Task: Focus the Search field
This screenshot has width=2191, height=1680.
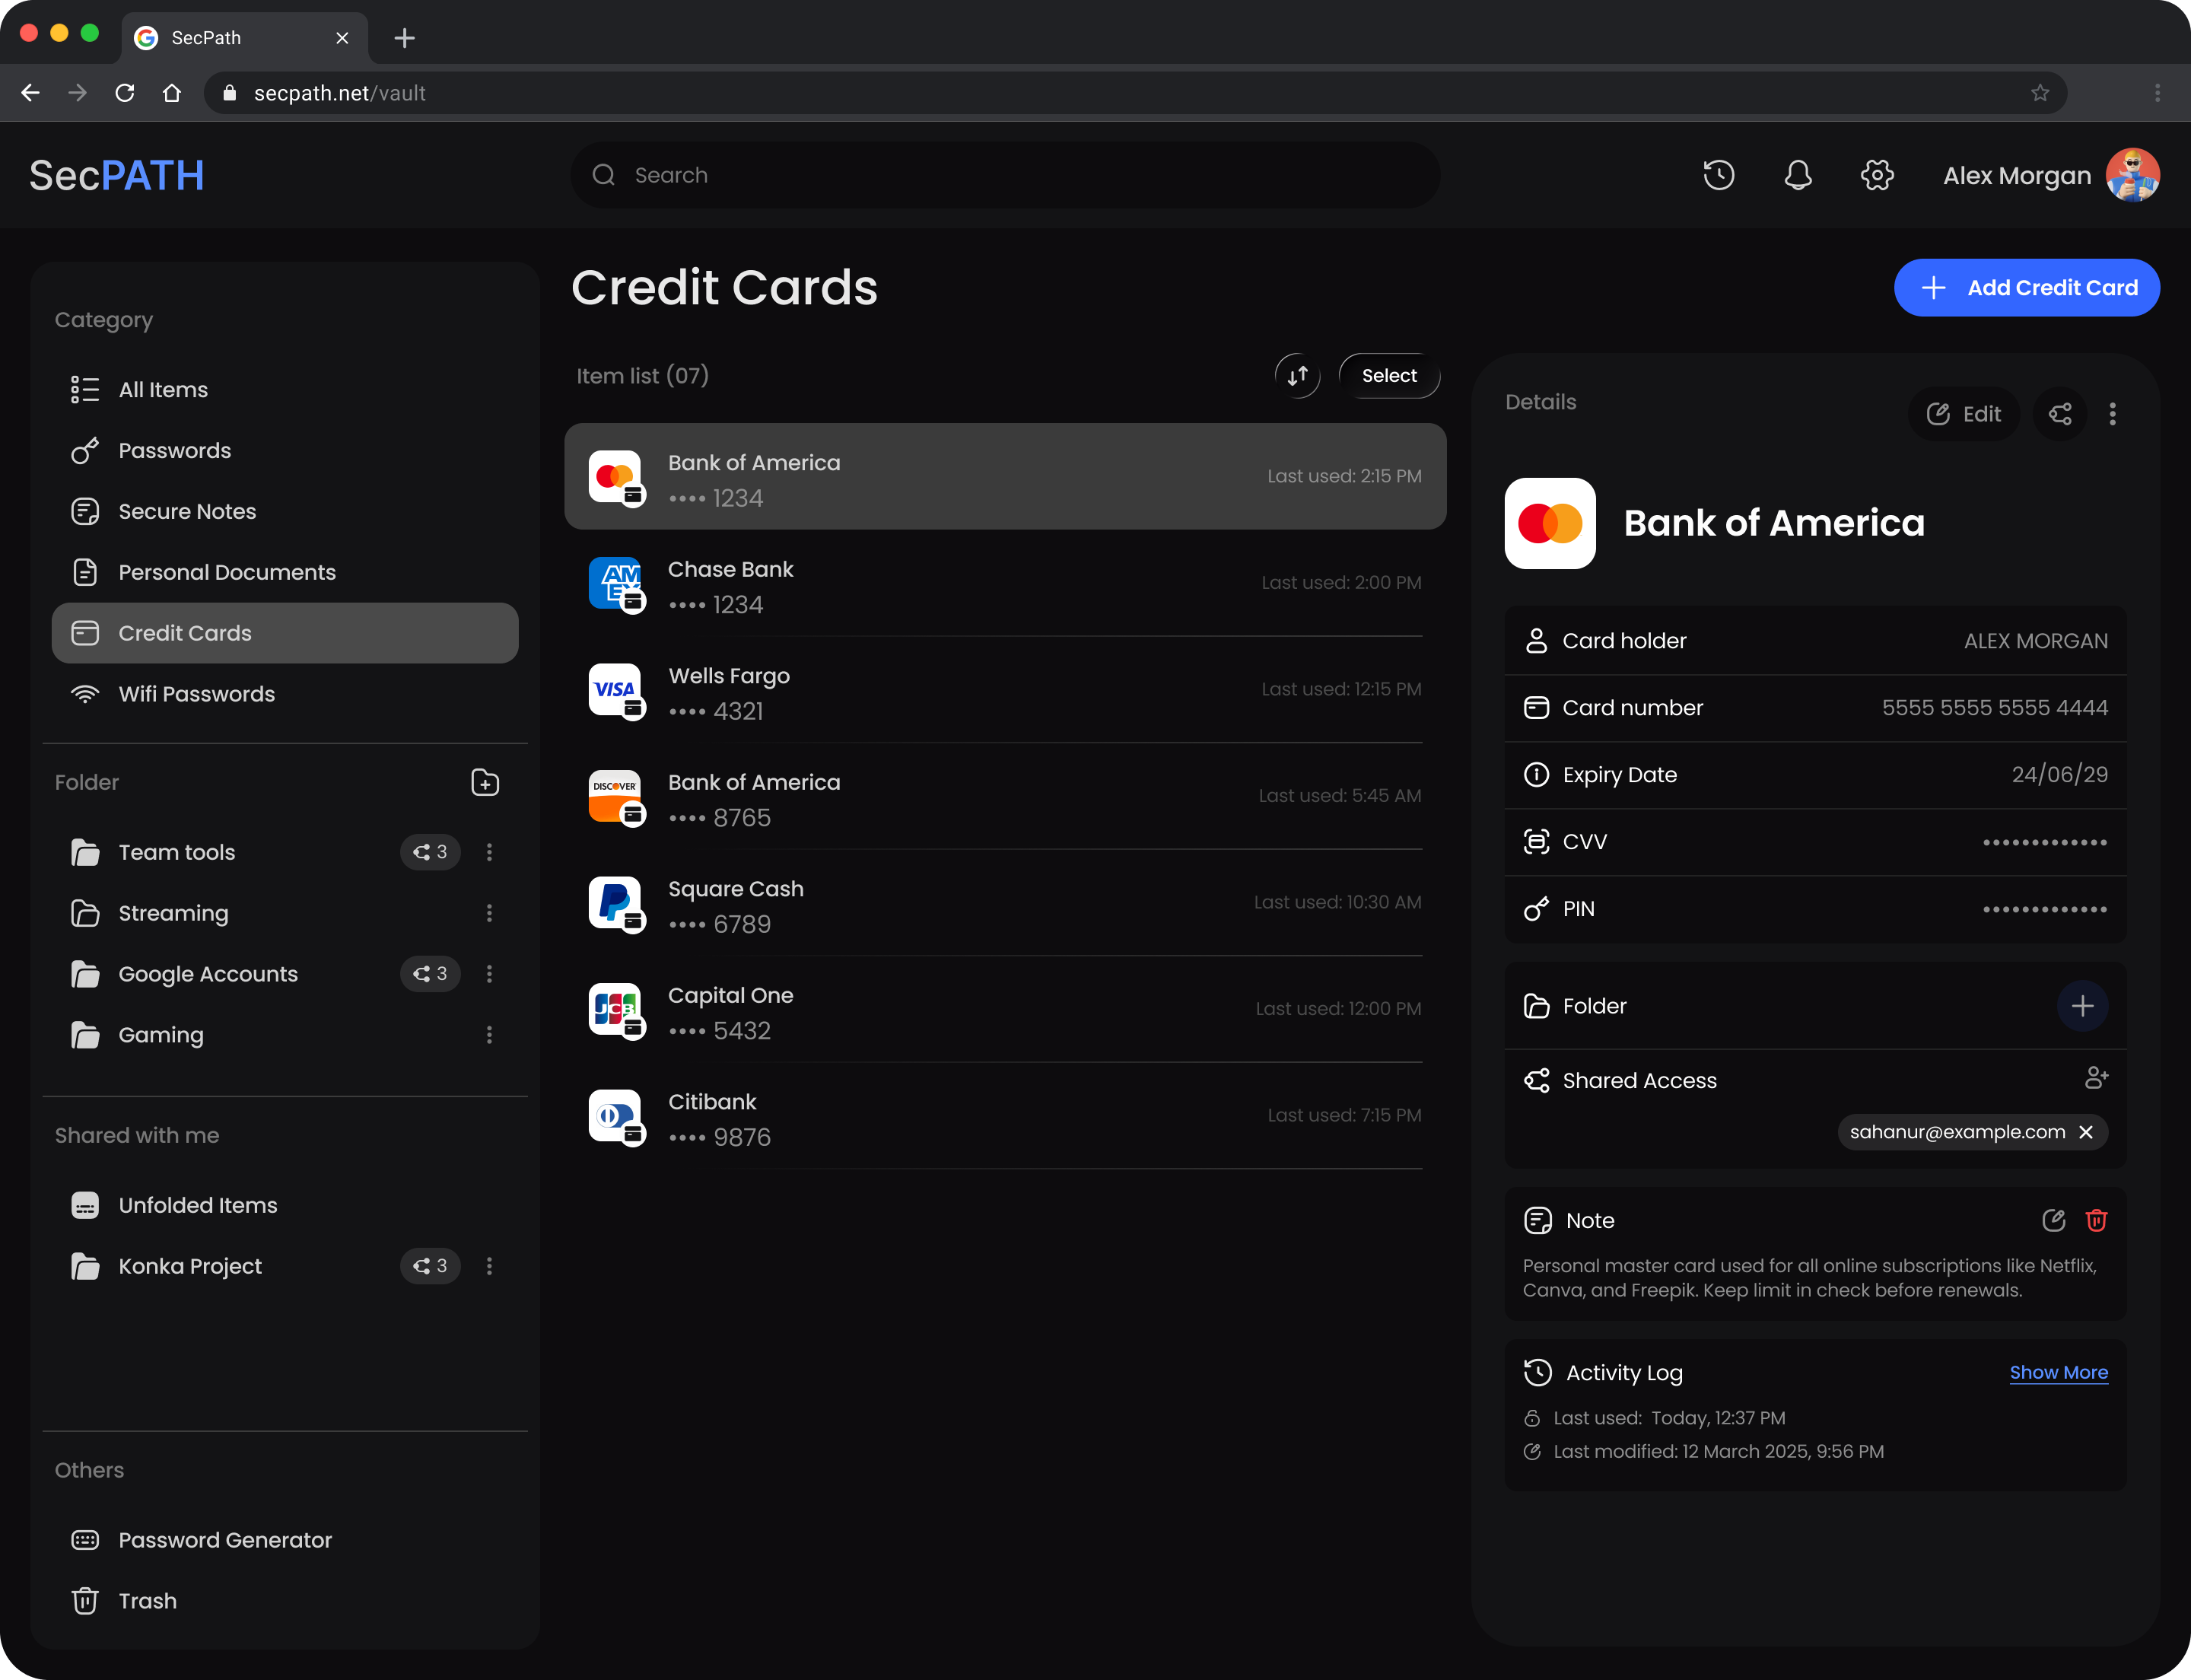Action: [1005, 175]
